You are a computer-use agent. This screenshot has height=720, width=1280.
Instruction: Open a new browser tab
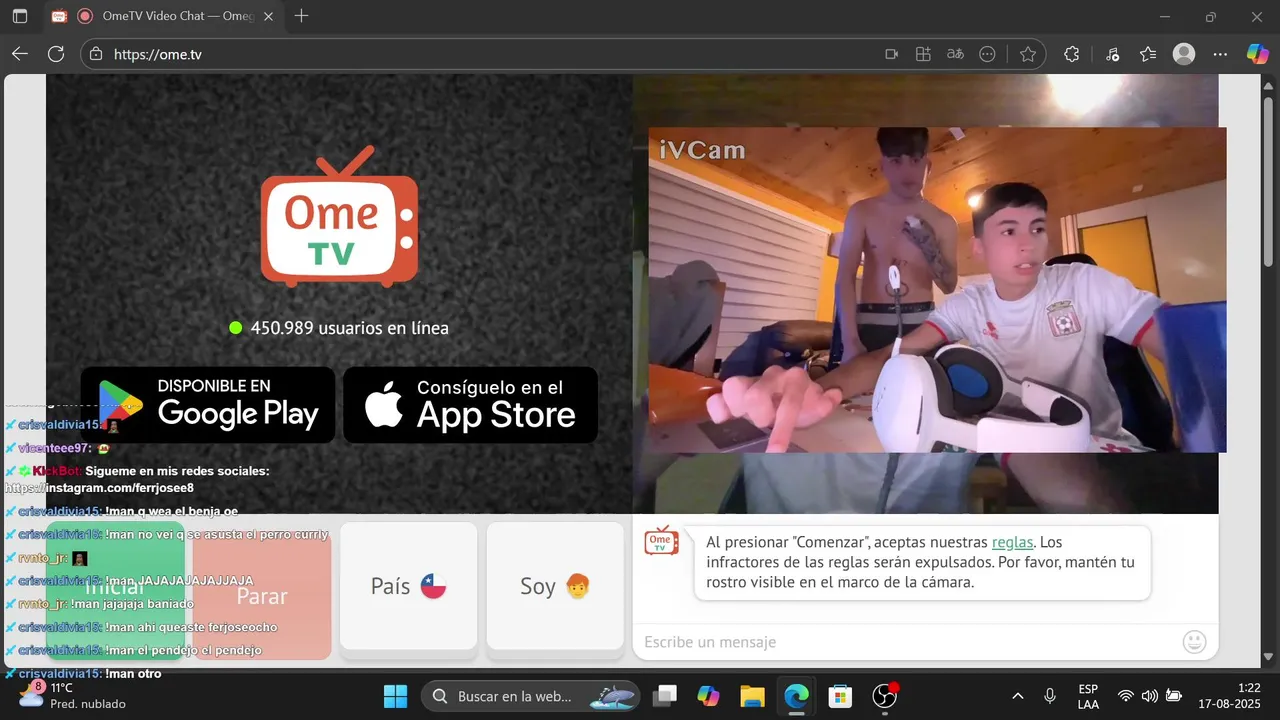coord(301,16)
